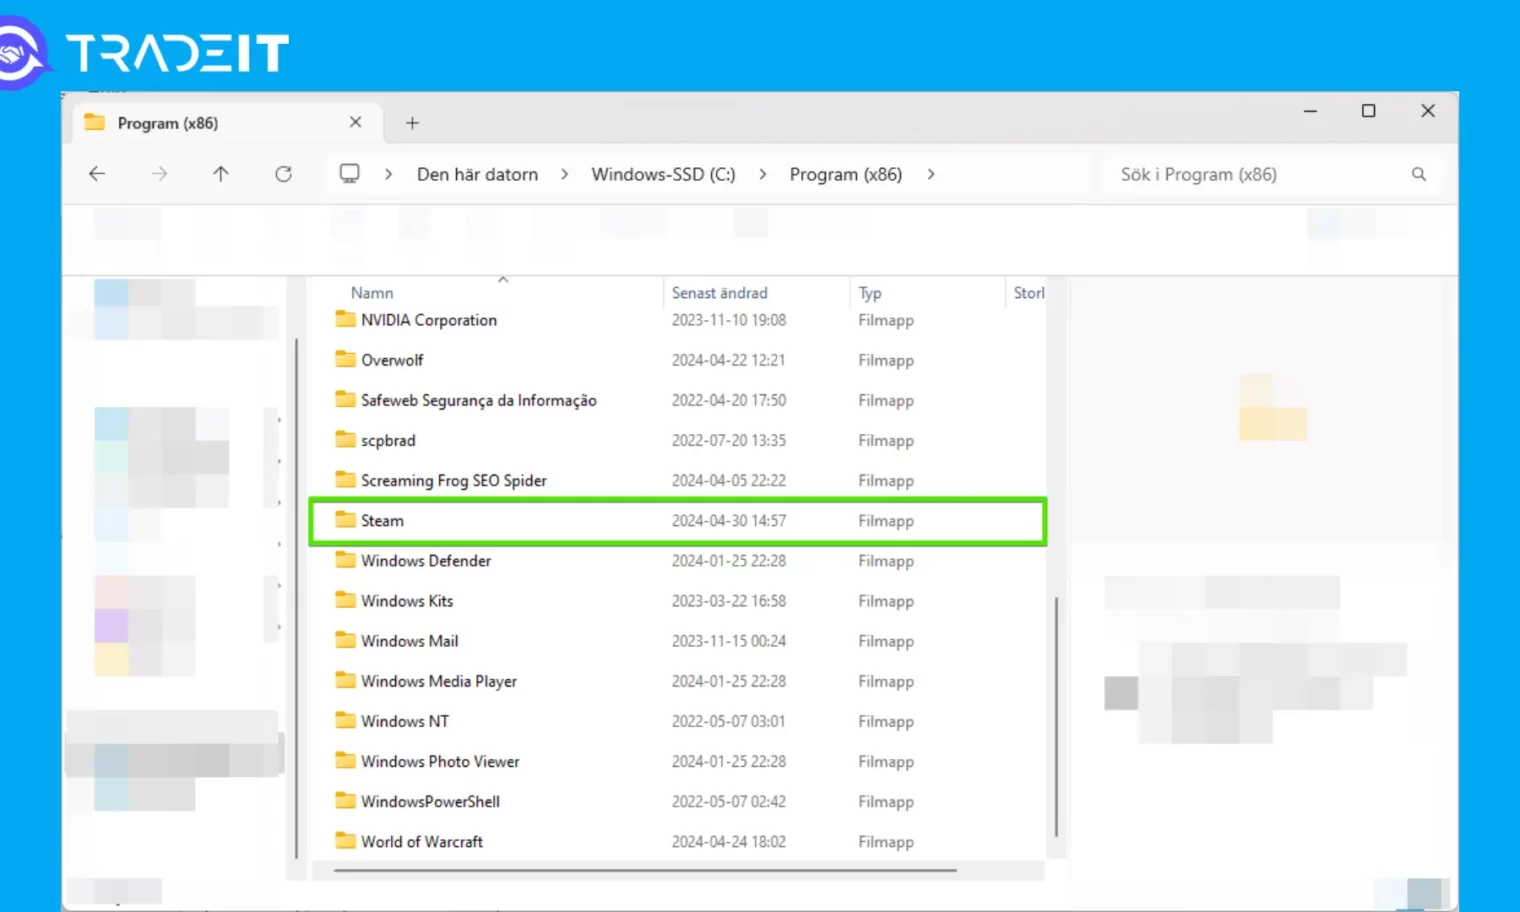Navigate to Den här datorn breadcrumb
Viewport: 1520px width, 912px height.
pos(477,174)
